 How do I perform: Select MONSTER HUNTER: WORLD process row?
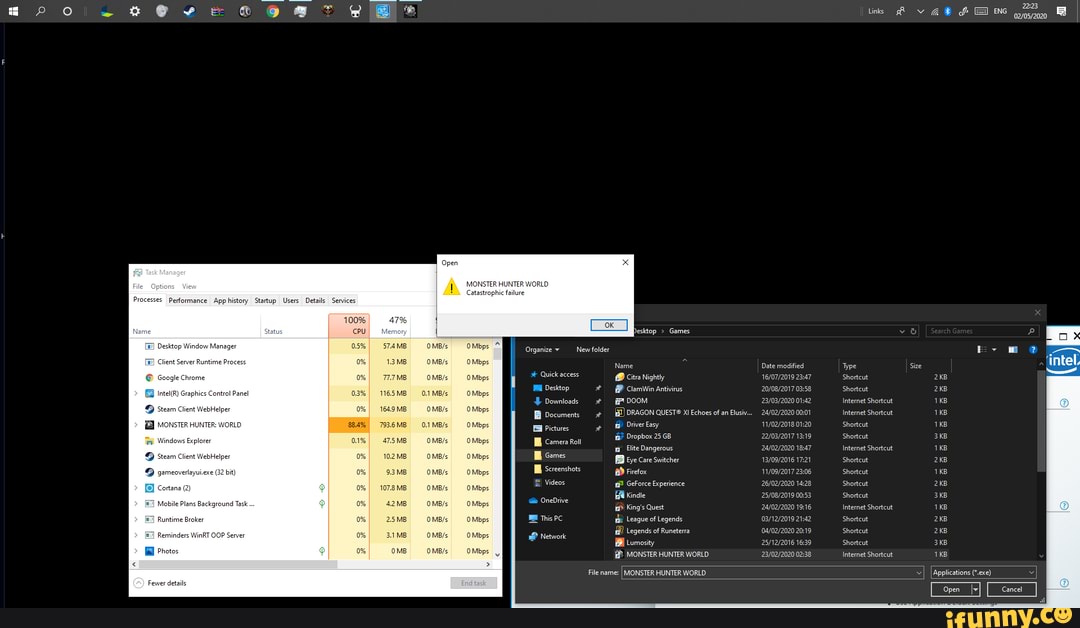click(x=312, y=425)
